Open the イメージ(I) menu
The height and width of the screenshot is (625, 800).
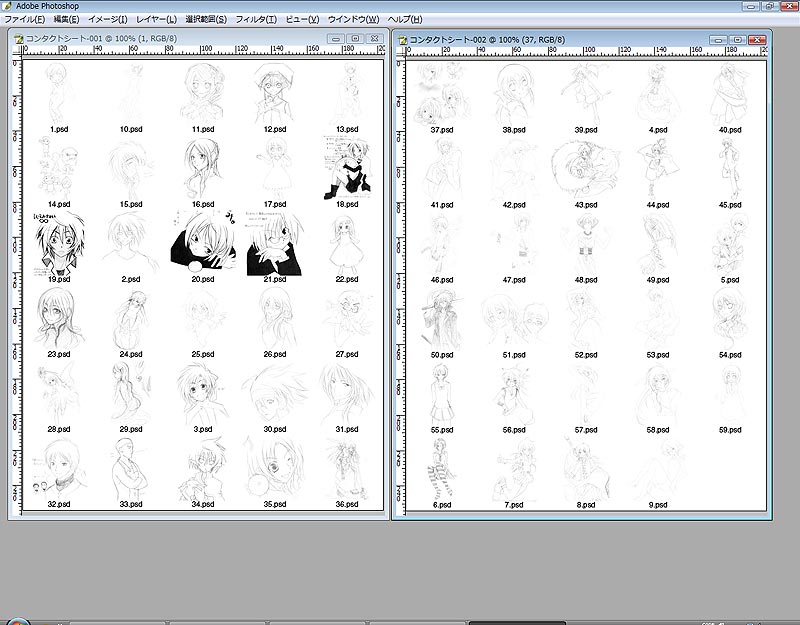tap(108, 20)
